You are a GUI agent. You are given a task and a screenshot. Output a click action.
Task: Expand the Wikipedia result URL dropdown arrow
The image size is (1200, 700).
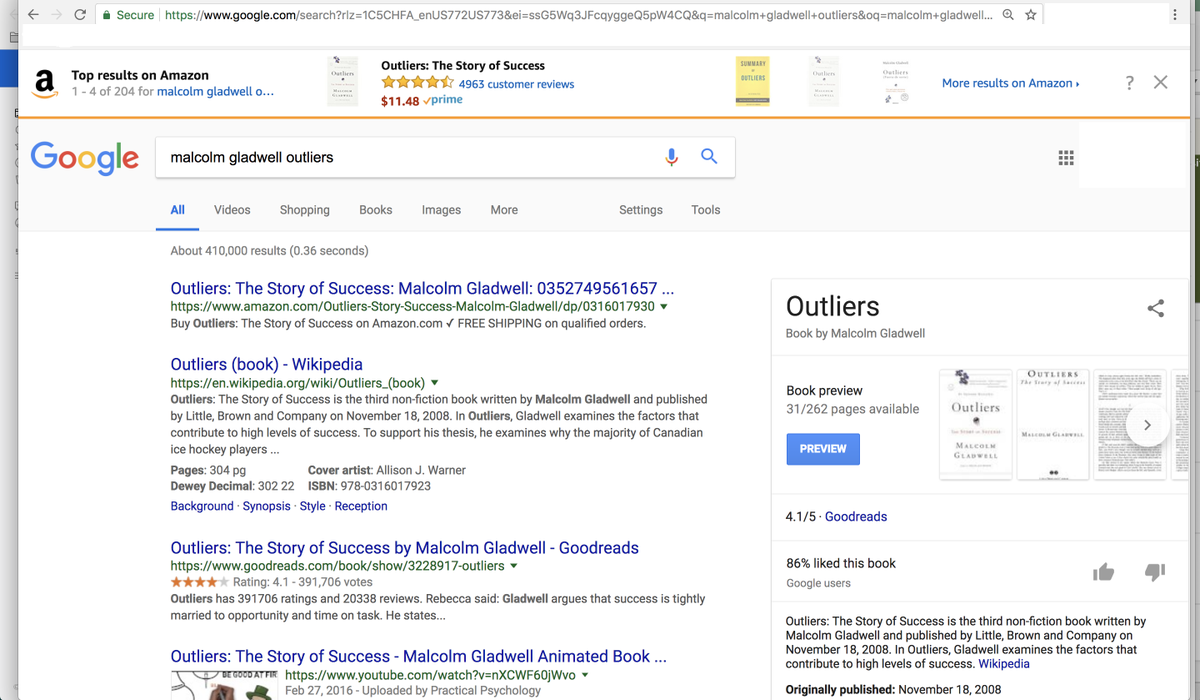[x=434, y=383]
